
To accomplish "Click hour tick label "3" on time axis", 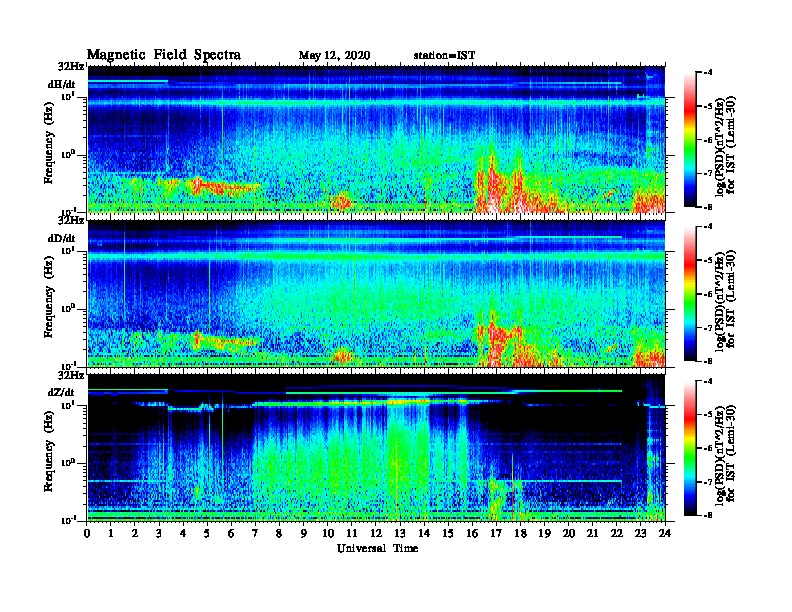I will (159, 534).
